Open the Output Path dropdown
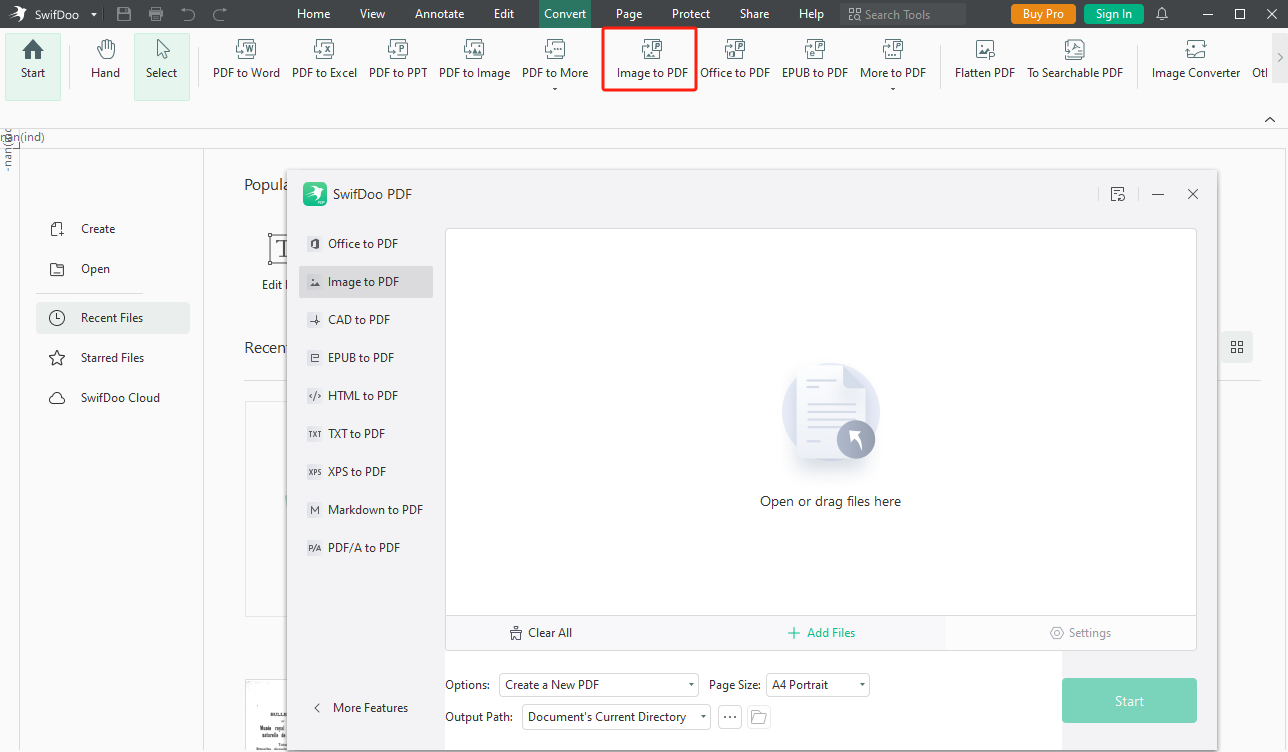The height and width of the screenshot is (752, 1288). (616, 717)
